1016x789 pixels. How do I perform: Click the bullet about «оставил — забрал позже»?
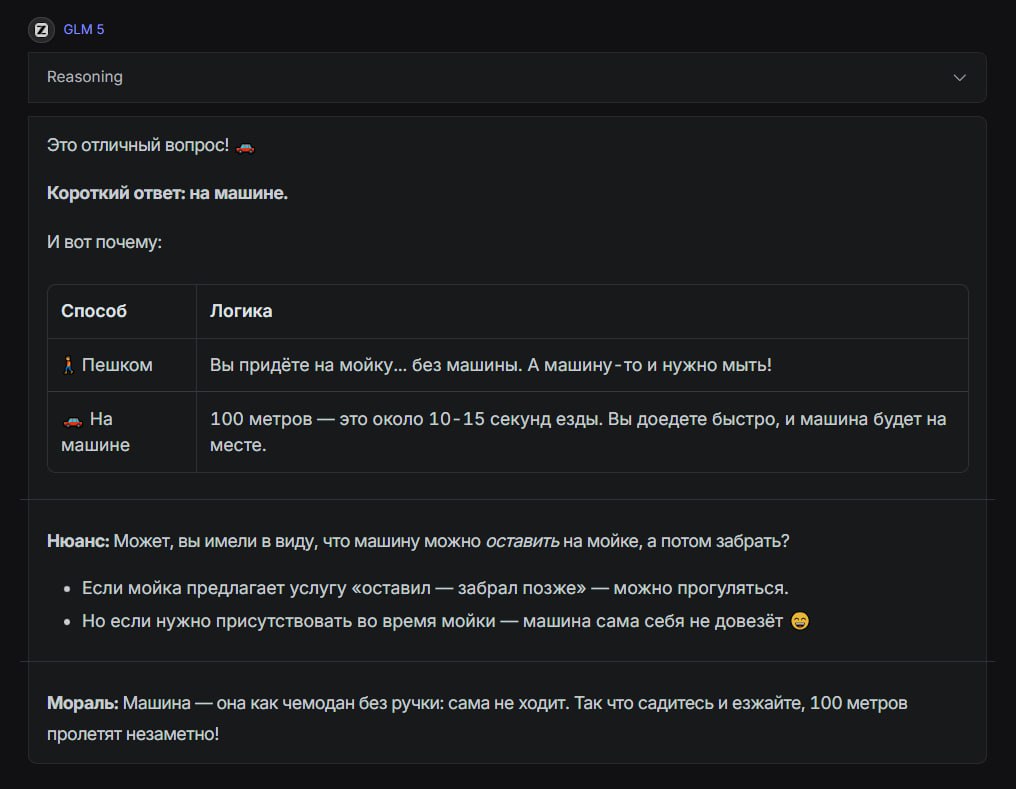click(x=435, y=588)
